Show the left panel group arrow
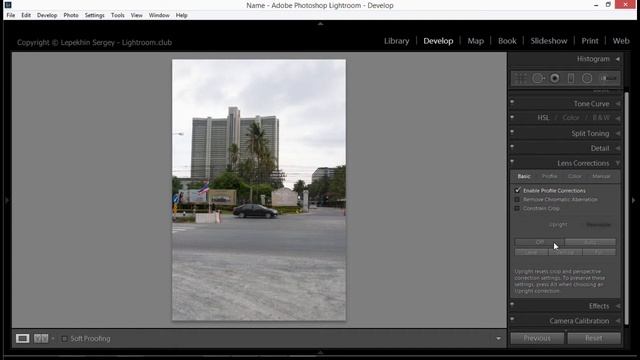The width and height of the screenshot is (640, 360). coord(7,200)
